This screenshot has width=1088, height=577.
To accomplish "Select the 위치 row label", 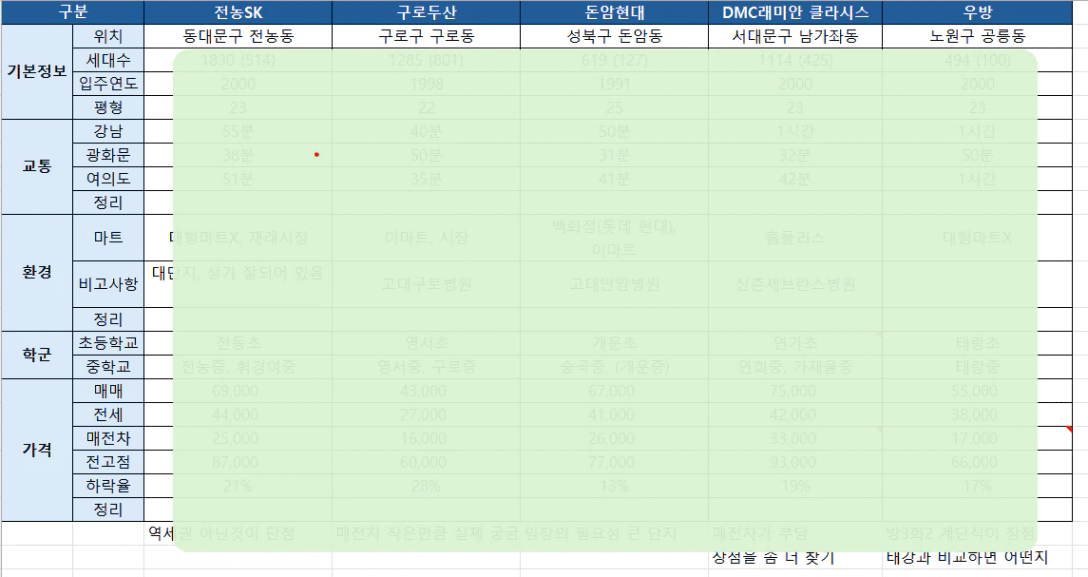I will click(108, 36).
